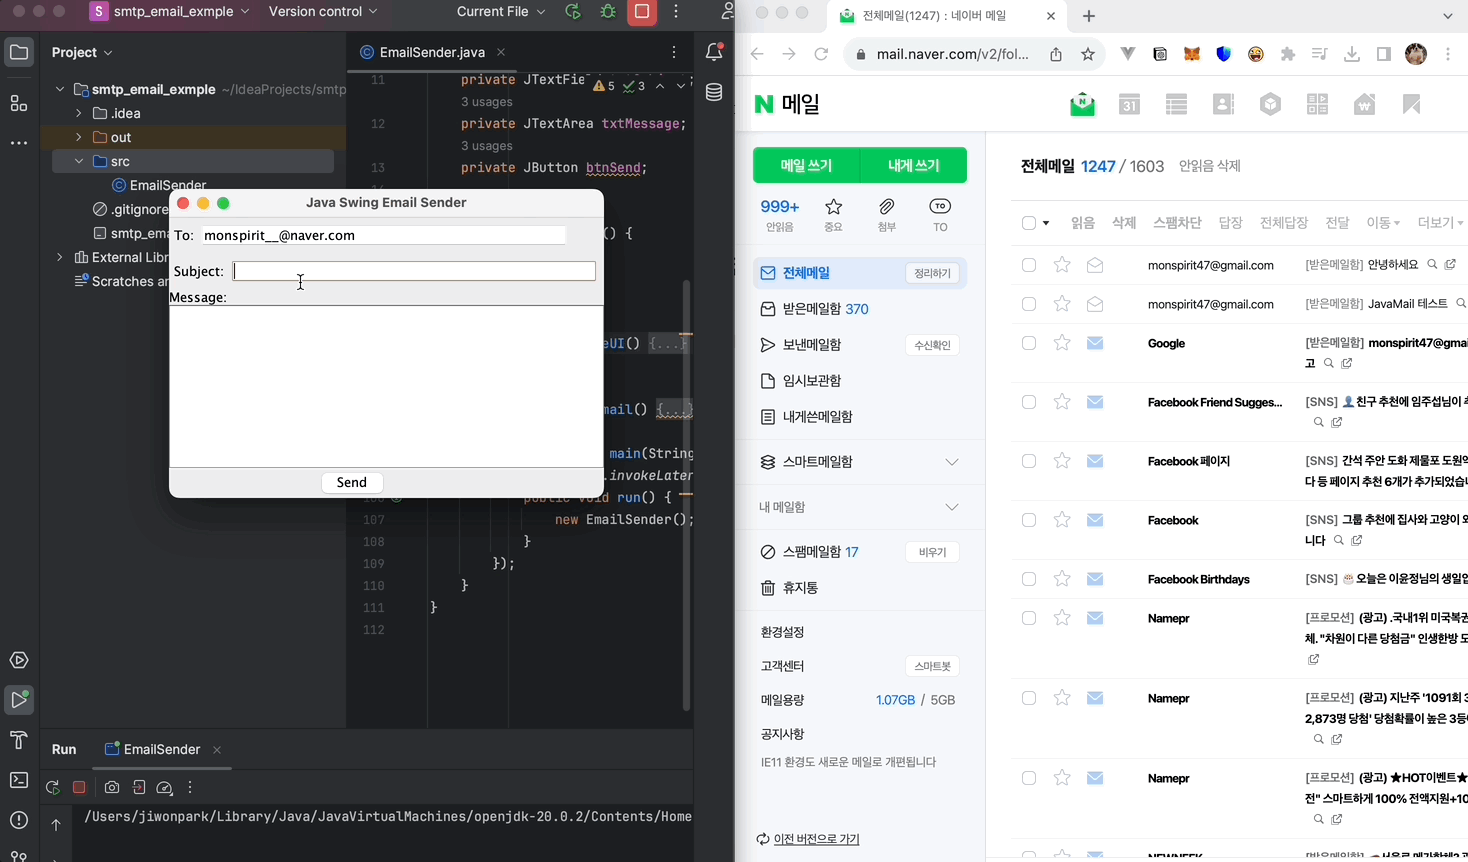Viewport: 1468px width, 862px height.
Task: Click the browser address bar mail.naver.com
Action: tap(953, 54)
